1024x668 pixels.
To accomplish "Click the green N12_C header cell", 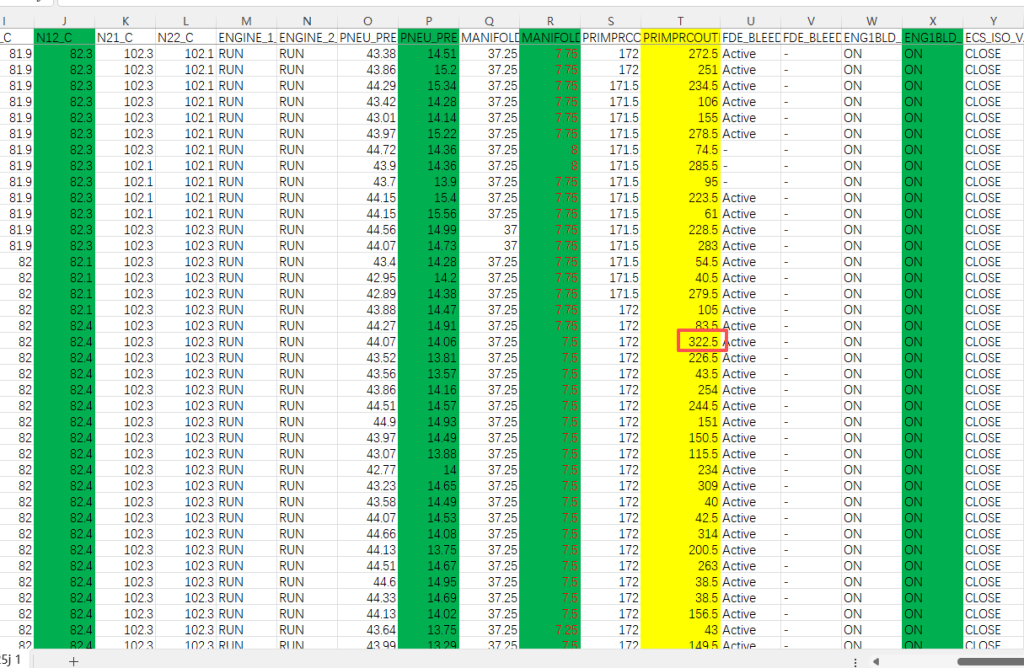I will pos(64,37).
